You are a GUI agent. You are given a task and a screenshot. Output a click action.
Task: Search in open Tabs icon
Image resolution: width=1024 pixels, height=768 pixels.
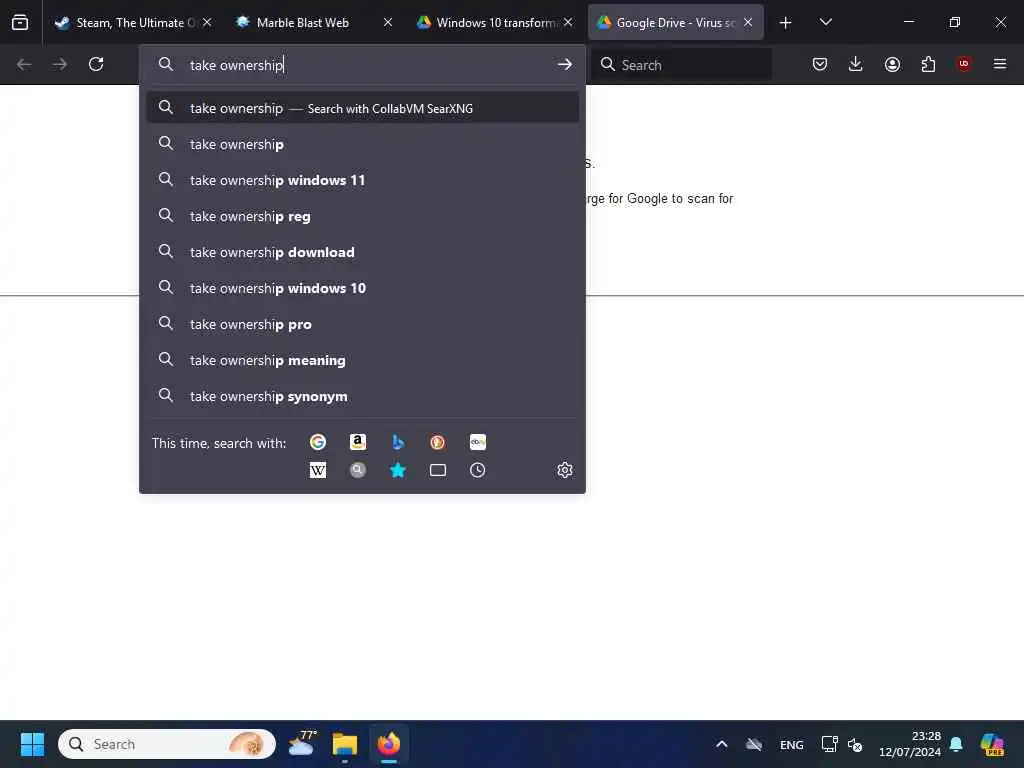click(x=438, y=470)
